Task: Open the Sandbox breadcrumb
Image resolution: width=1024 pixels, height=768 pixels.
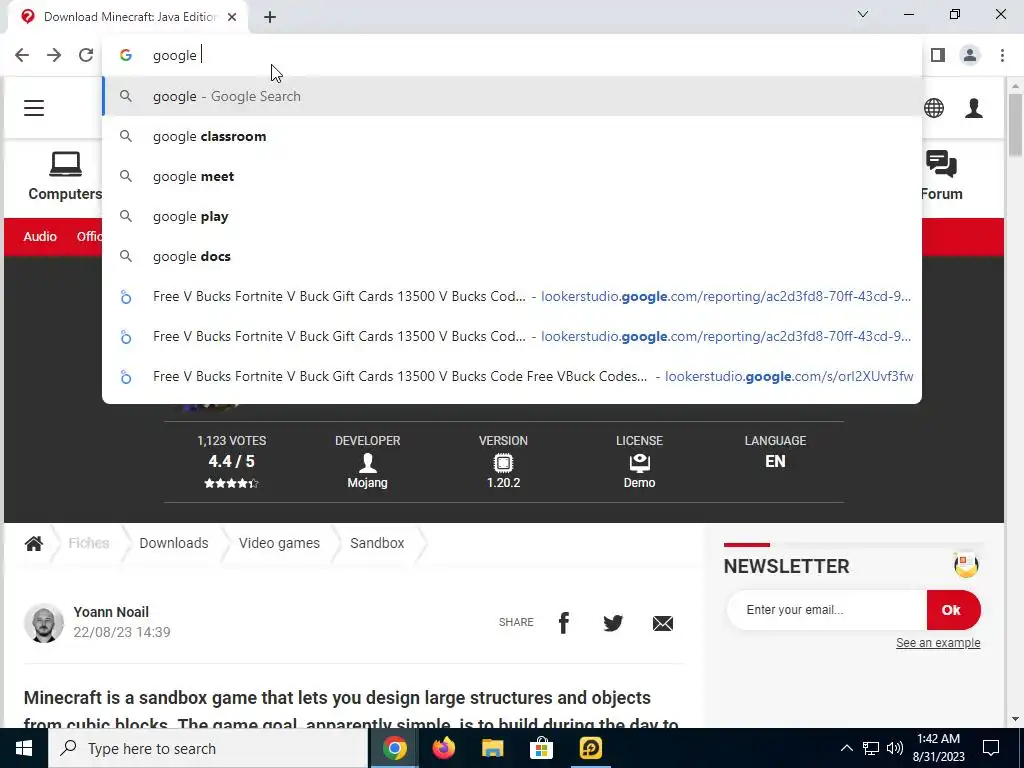Action: (377, 543)
